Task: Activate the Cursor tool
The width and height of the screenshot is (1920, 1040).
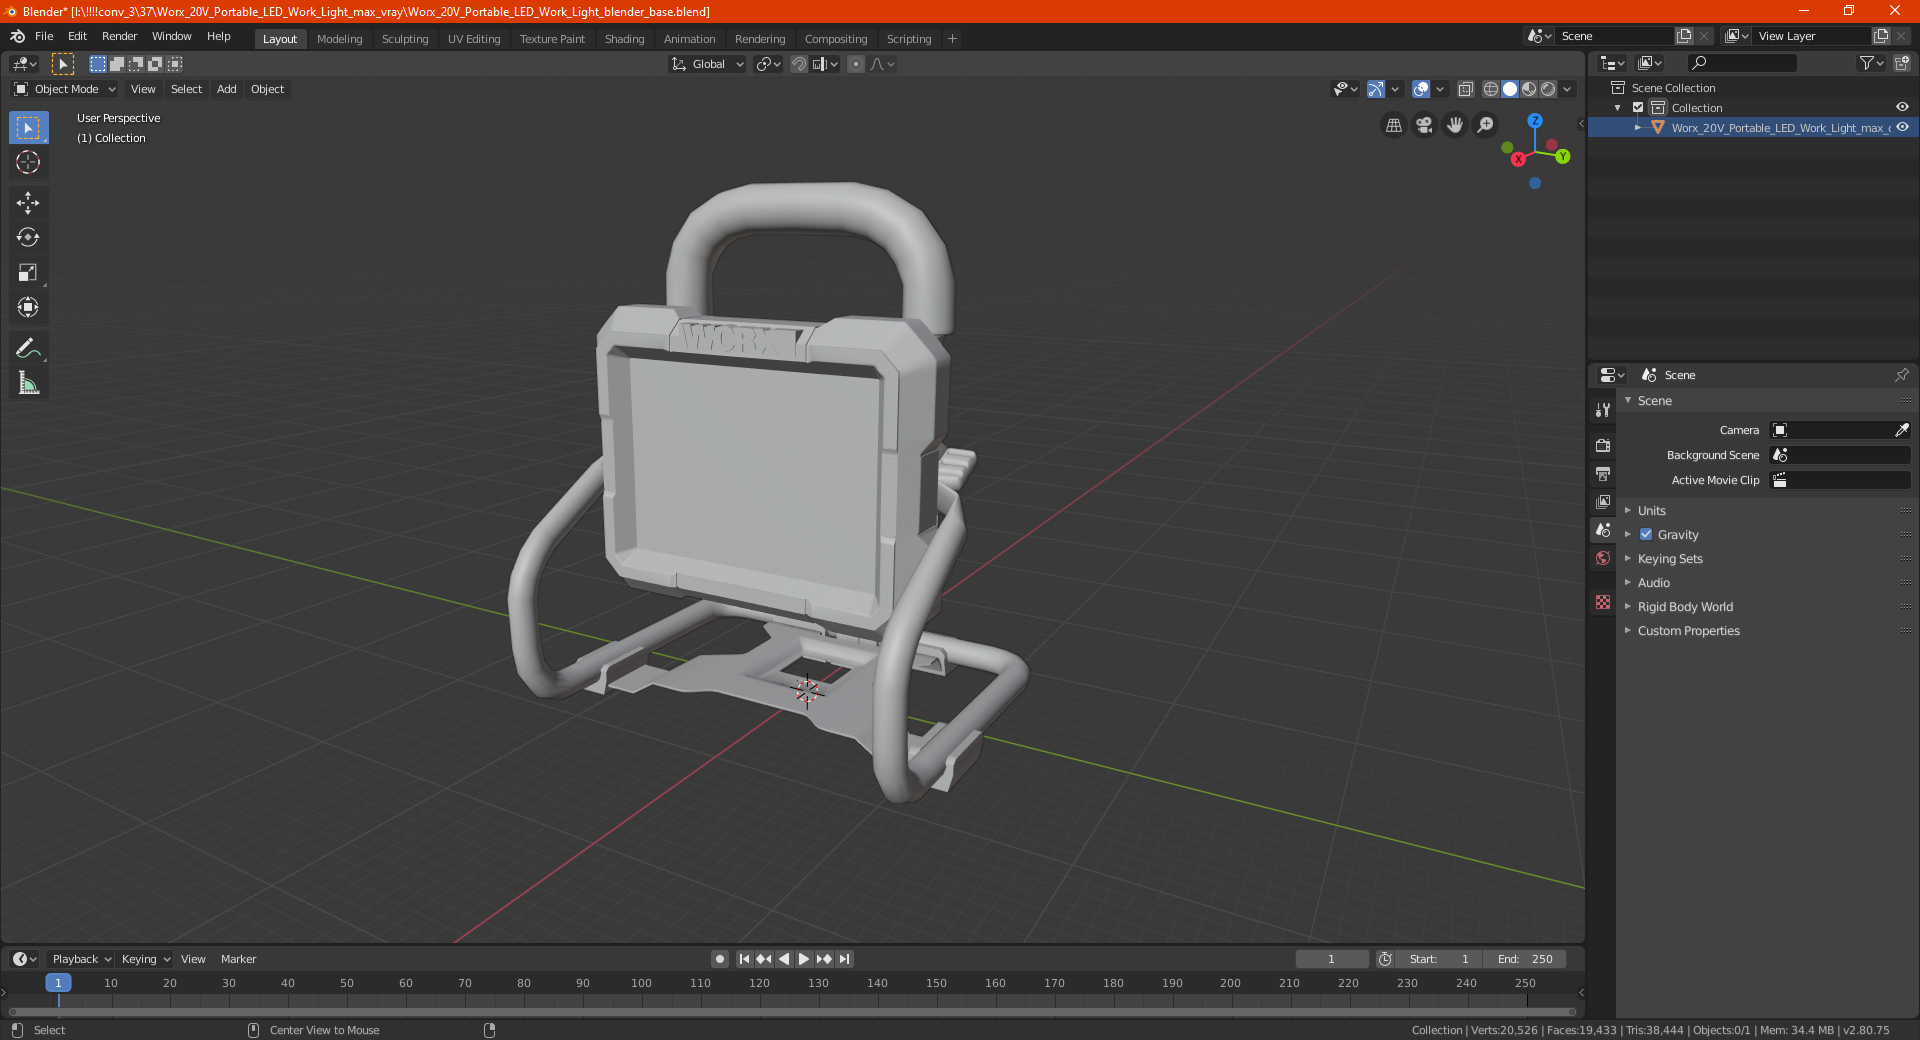Action: [28, 163]
